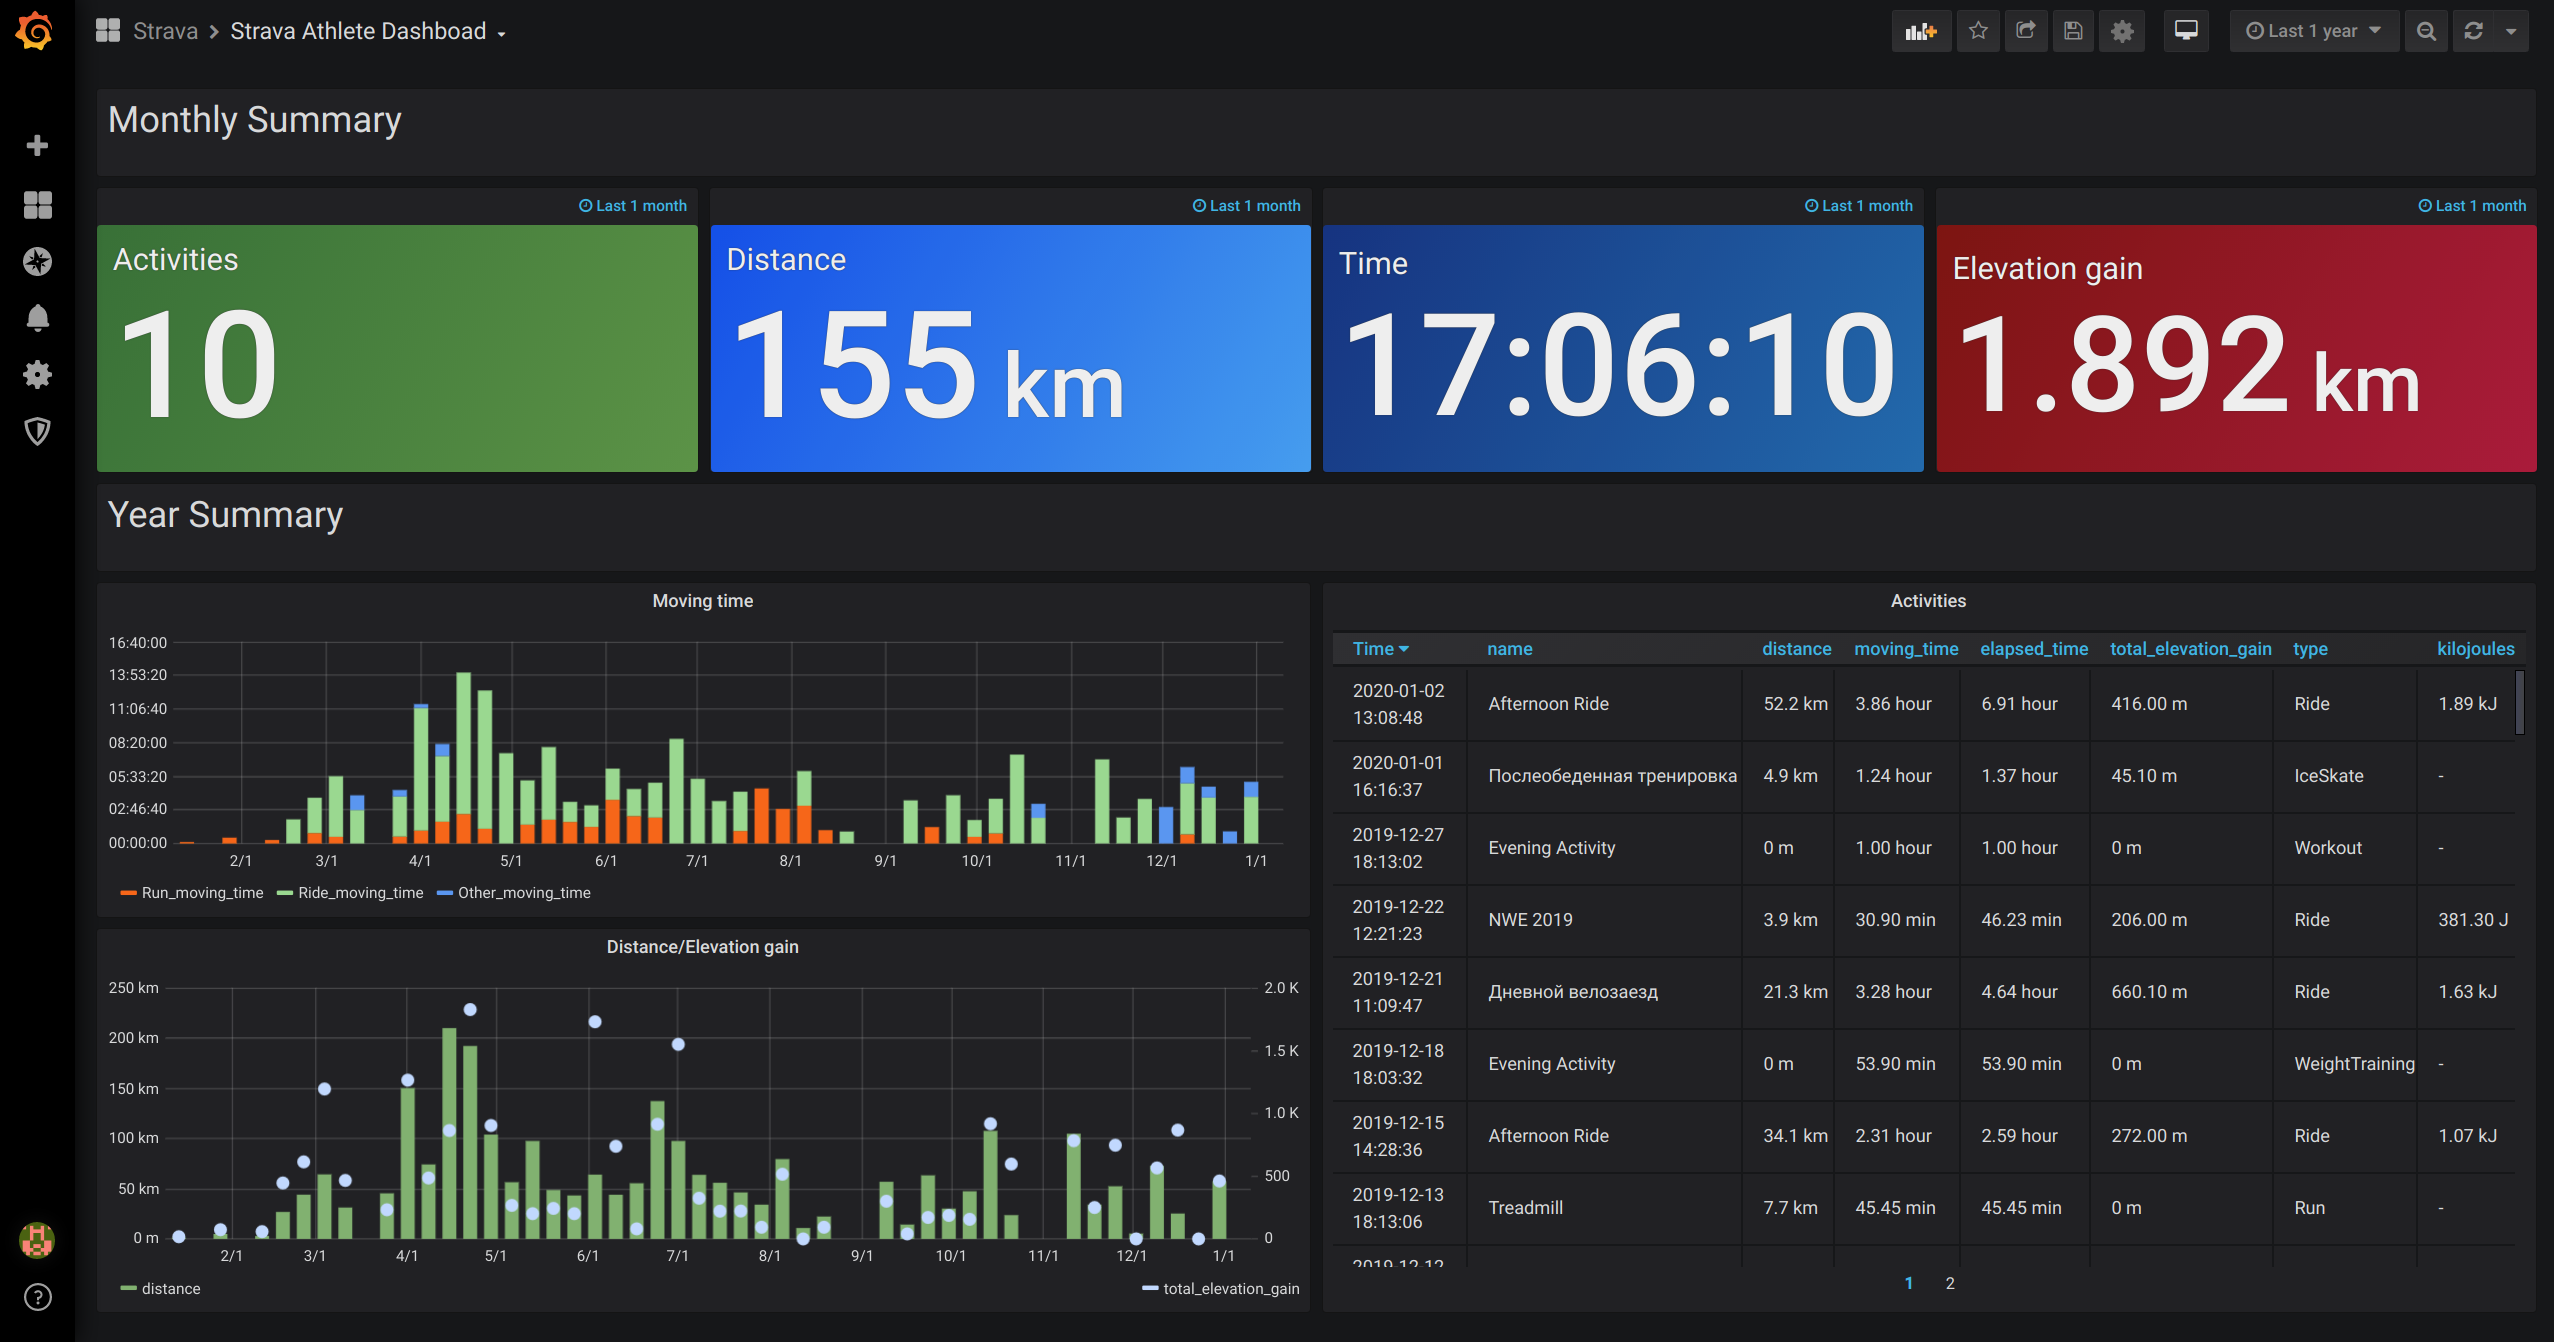Enable TV kiosk mode with the monitor icon
This screenshot has width=2554, height=1342.
point(2185,31)
